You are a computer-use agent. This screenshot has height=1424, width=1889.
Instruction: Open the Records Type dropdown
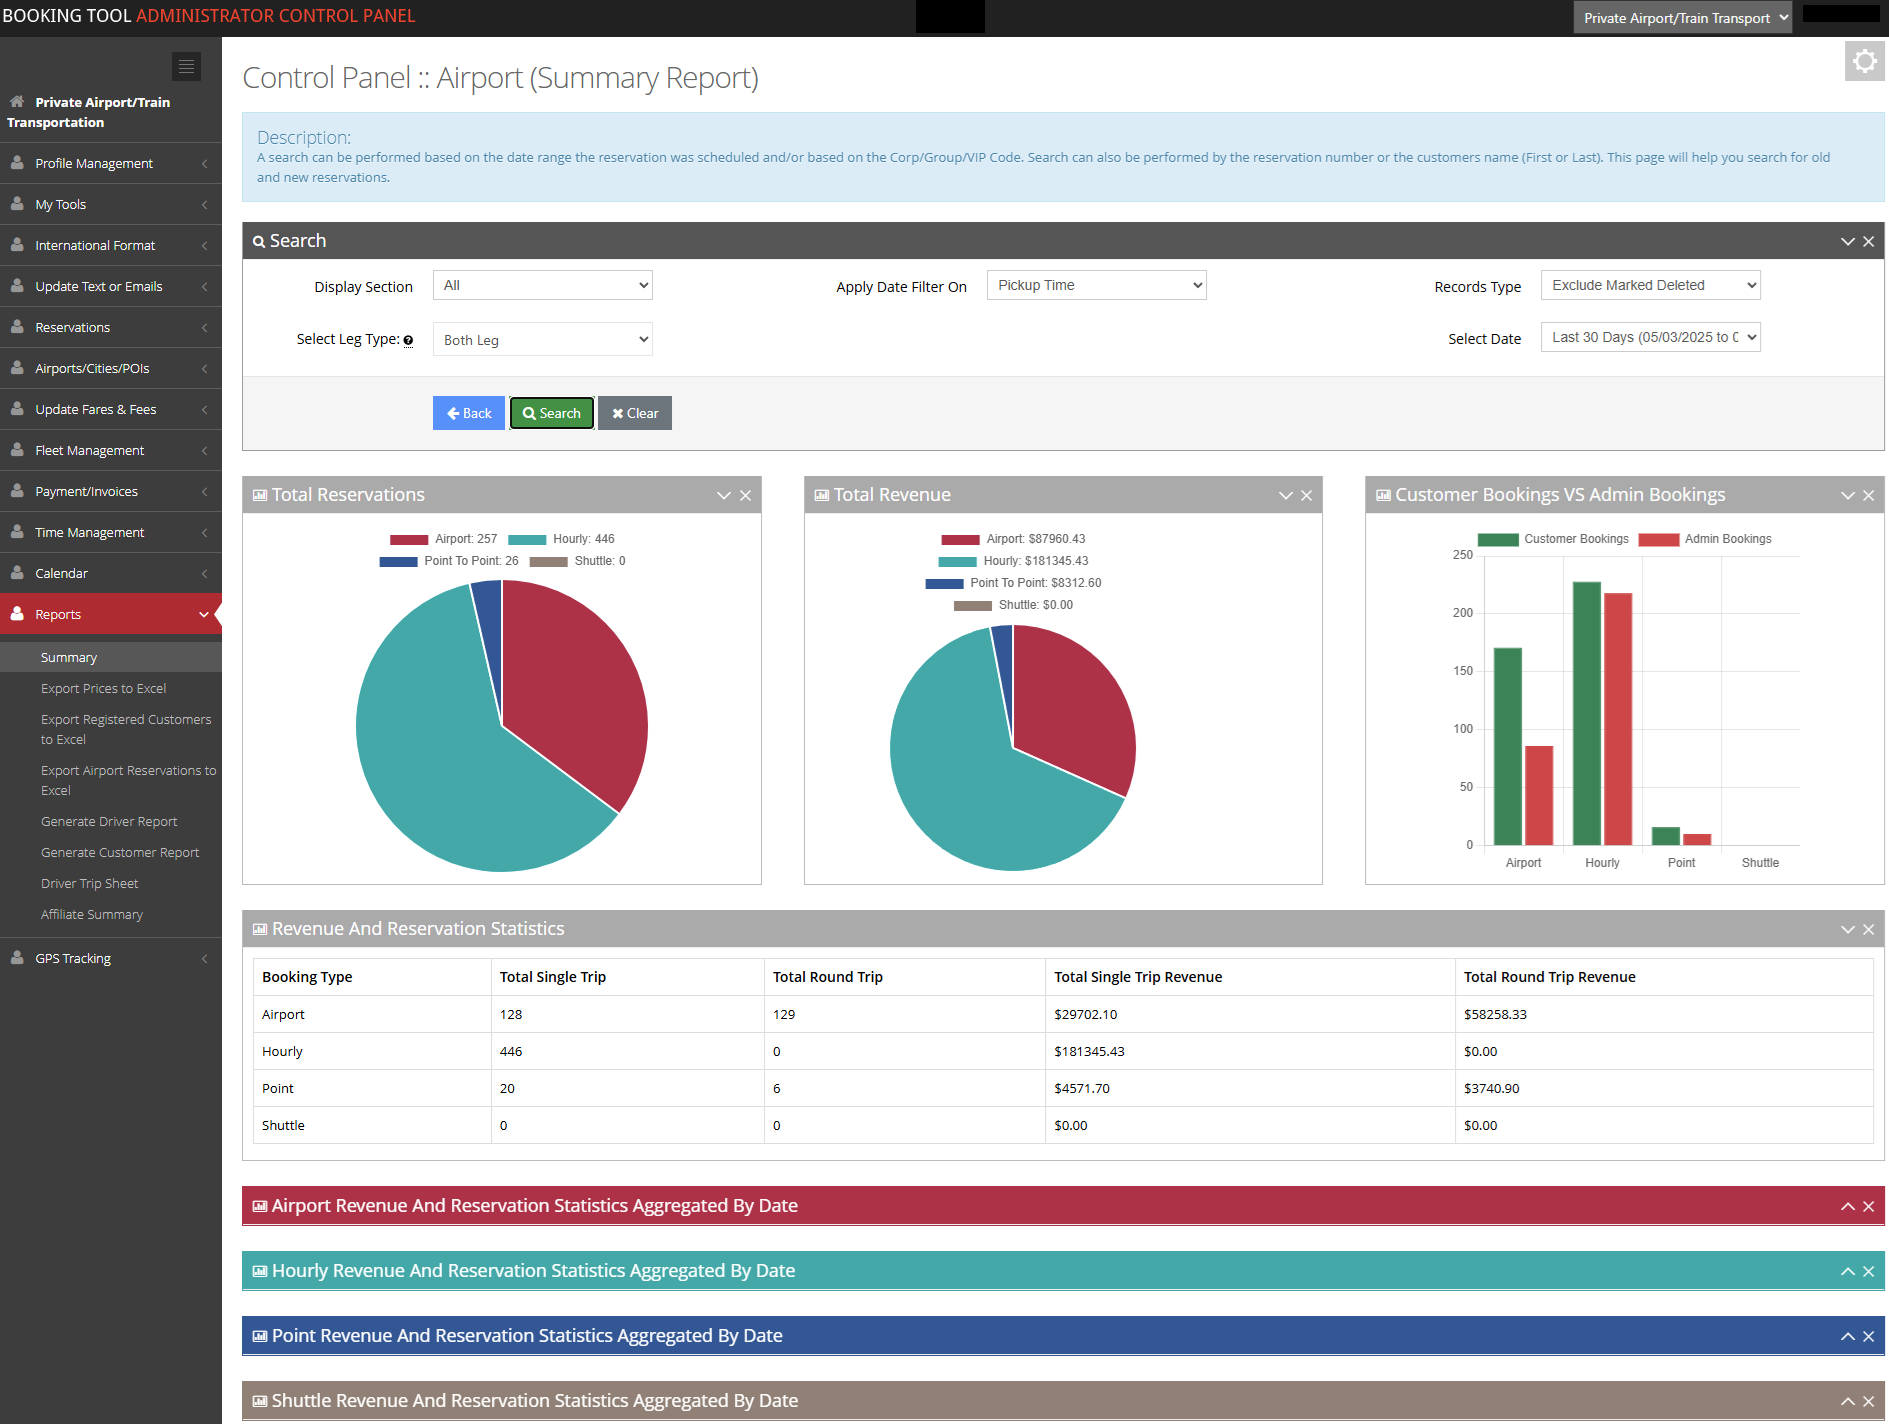(1650, 284)
